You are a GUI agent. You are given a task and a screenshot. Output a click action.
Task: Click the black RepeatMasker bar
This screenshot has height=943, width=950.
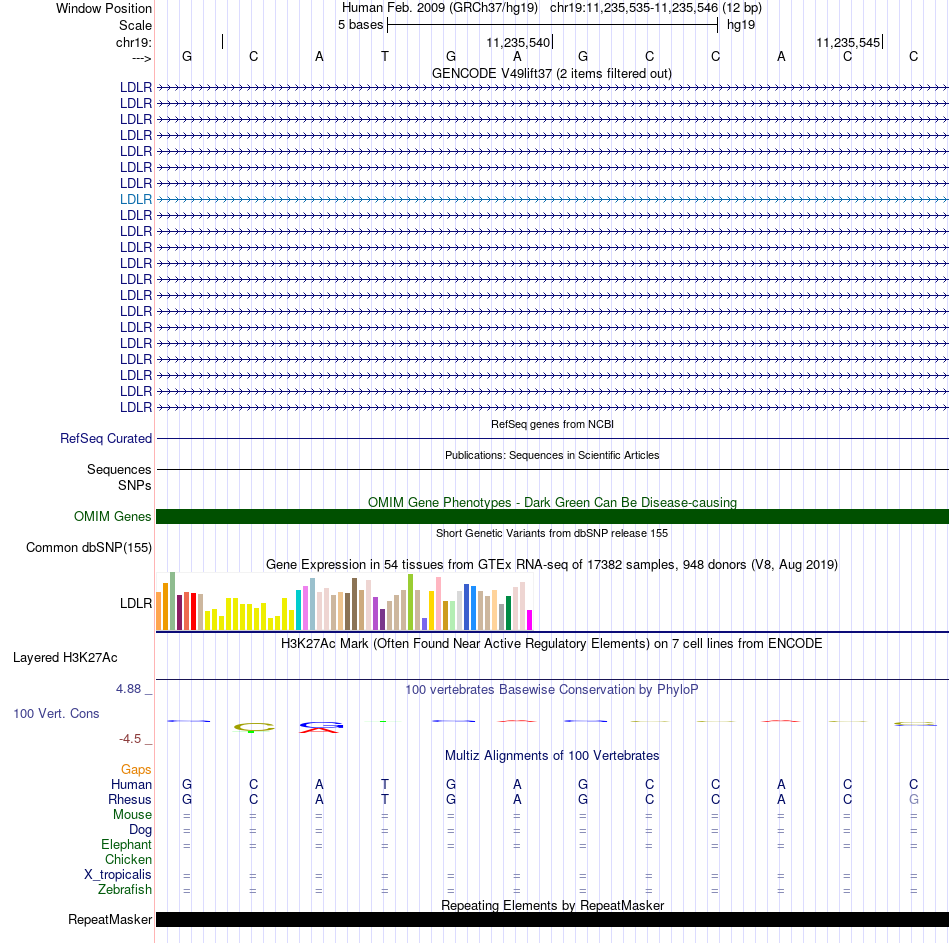552,919
